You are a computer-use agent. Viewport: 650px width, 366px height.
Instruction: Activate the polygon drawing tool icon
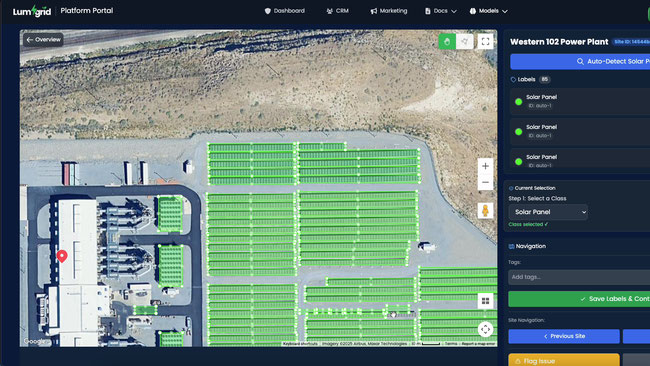[465, 41]
